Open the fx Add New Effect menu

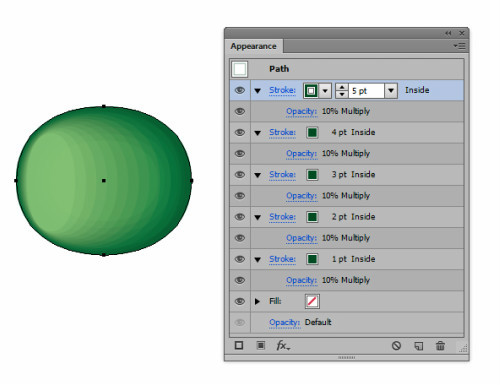tap(283, 346)
